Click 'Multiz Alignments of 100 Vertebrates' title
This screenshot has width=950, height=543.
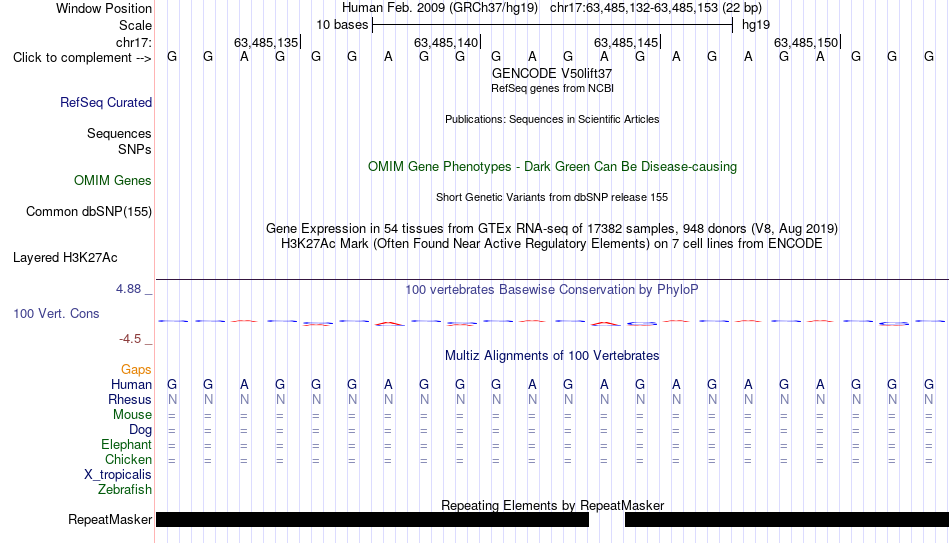[552, 356]
